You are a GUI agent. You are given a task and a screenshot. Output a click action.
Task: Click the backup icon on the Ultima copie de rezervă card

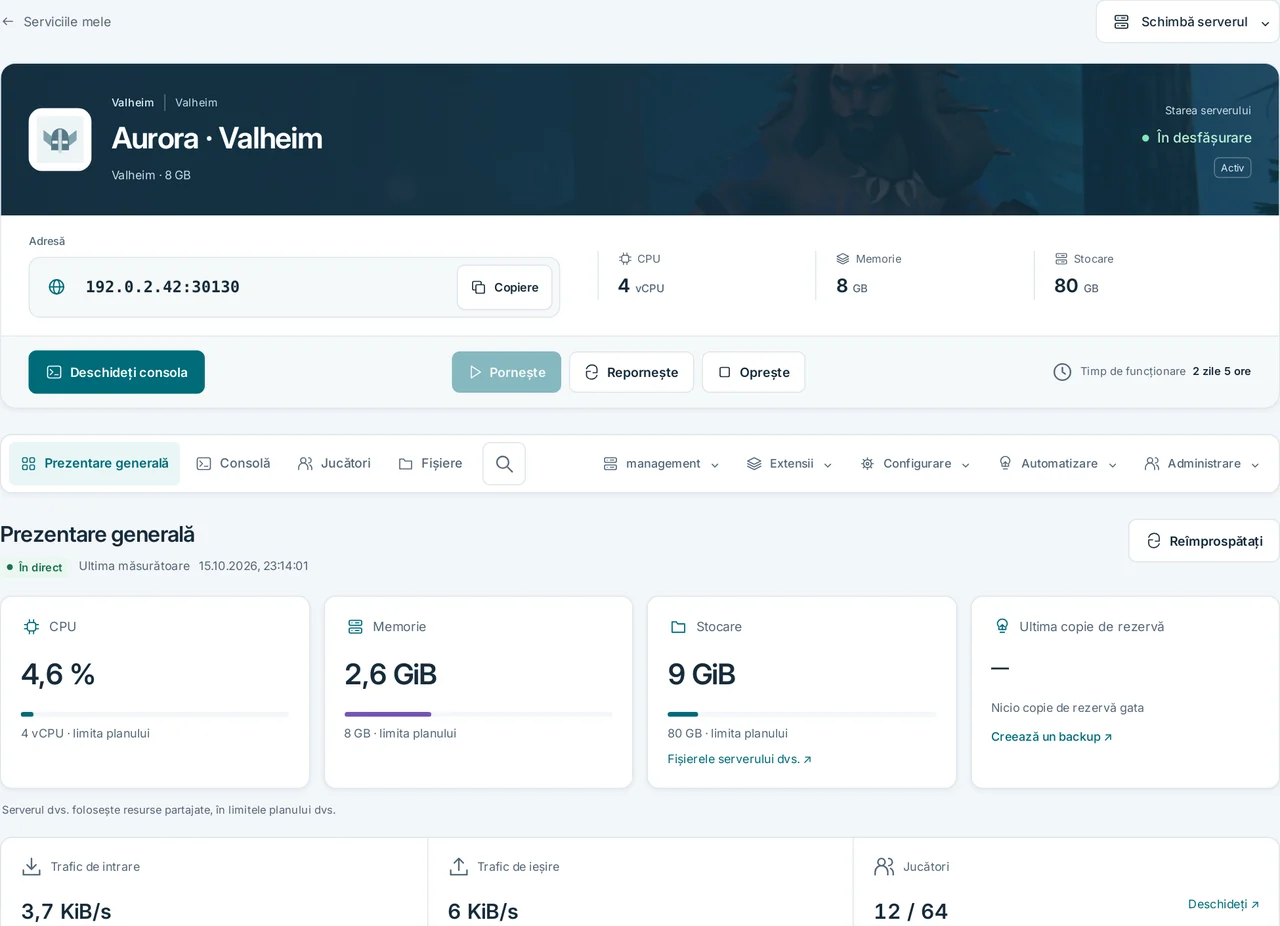(x=1002, y=626)
